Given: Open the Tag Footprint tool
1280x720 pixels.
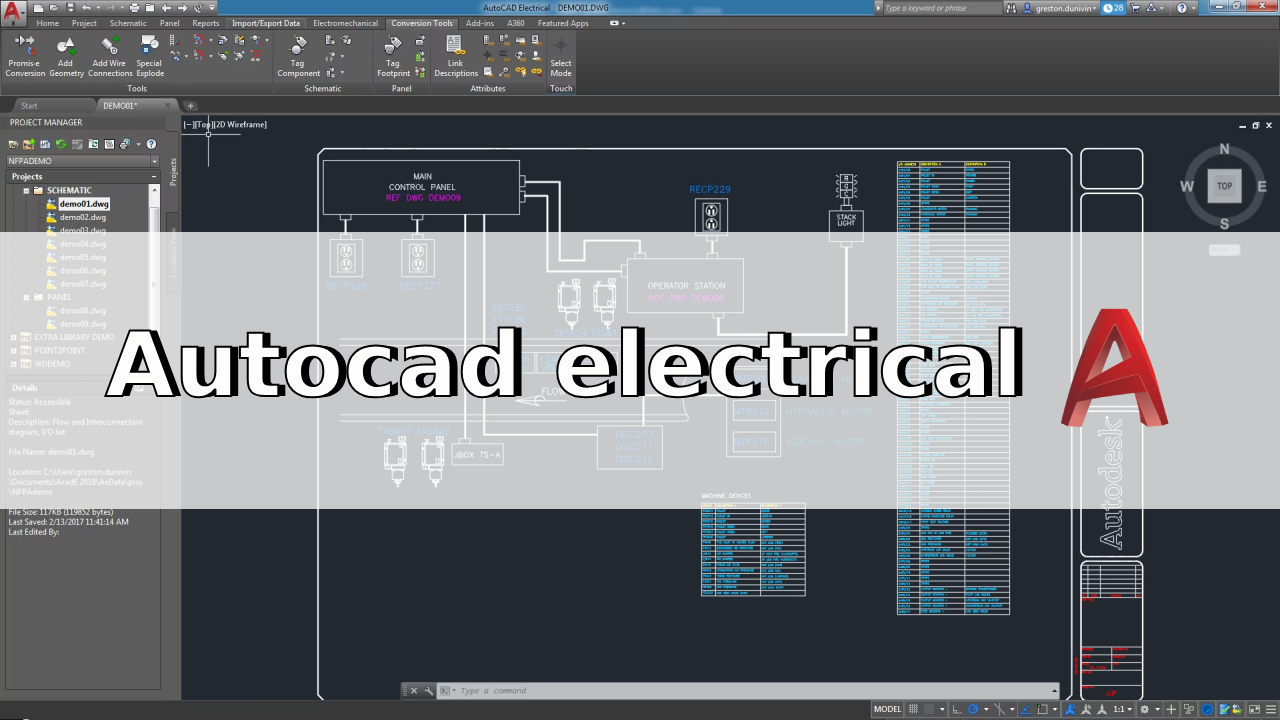Looking at the screenshot, I should pyautogui.click(x=393, y=56).
